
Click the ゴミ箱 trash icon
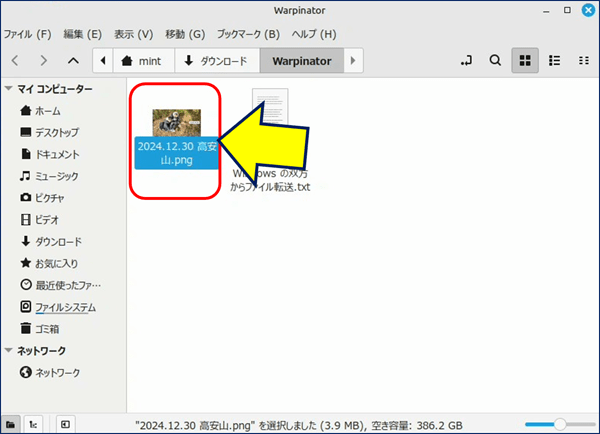click(x=26, y=328)
